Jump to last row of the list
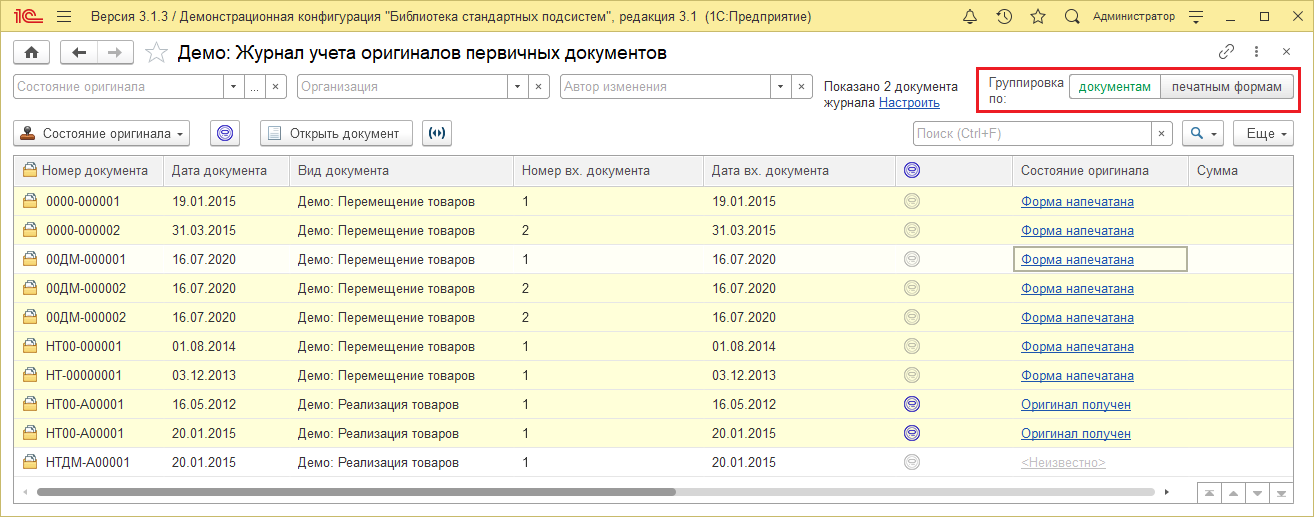 pos(1281,493)
